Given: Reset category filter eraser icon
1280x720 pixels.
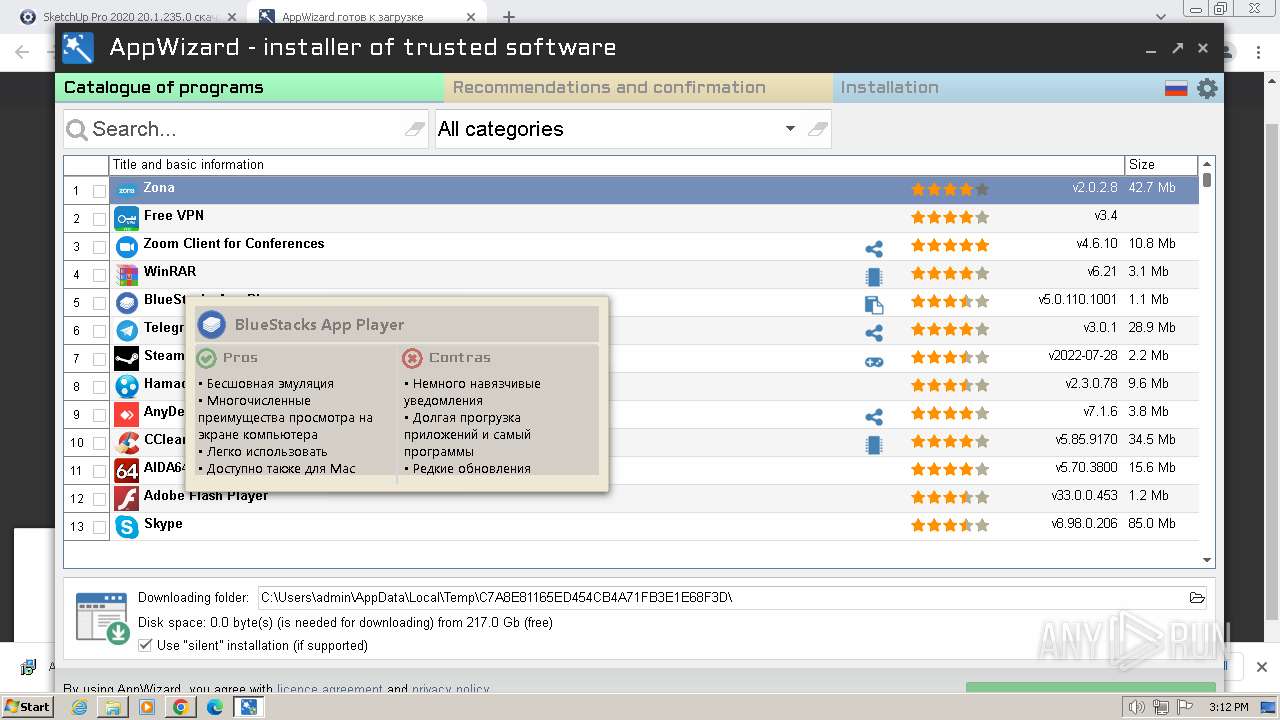Looking at the screenshot, I should tap(818, 129).
